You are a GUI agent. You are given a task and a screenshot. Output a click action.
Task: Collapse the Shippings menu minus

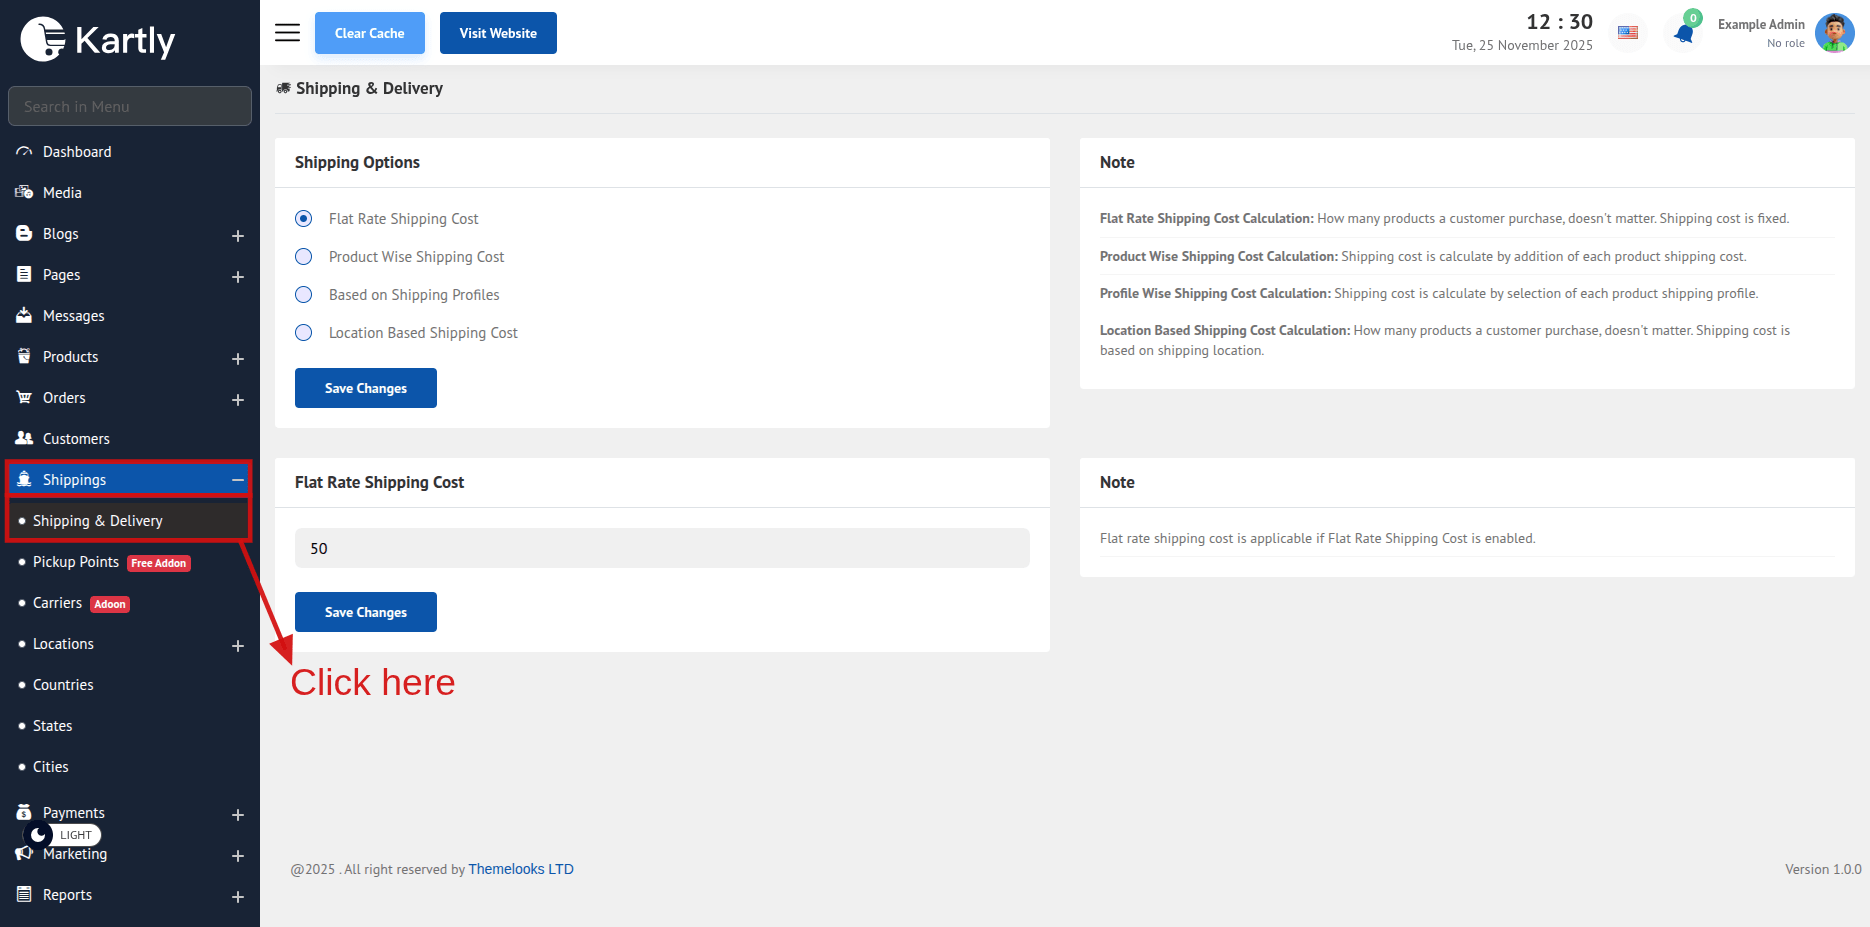pyautogui.click(x=238, y=480)
